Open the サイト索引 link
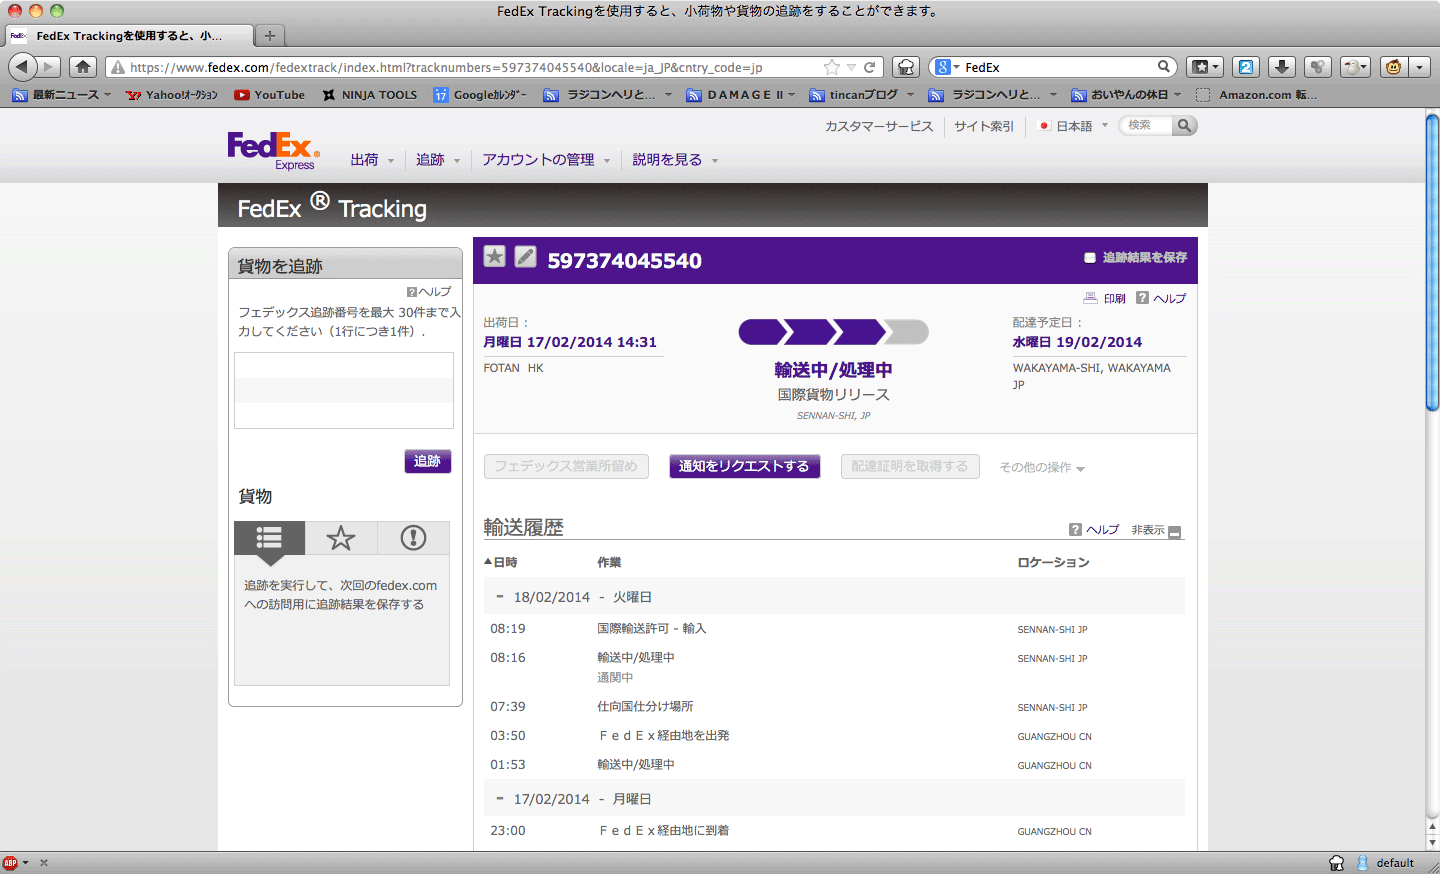 tap(984, 126)
